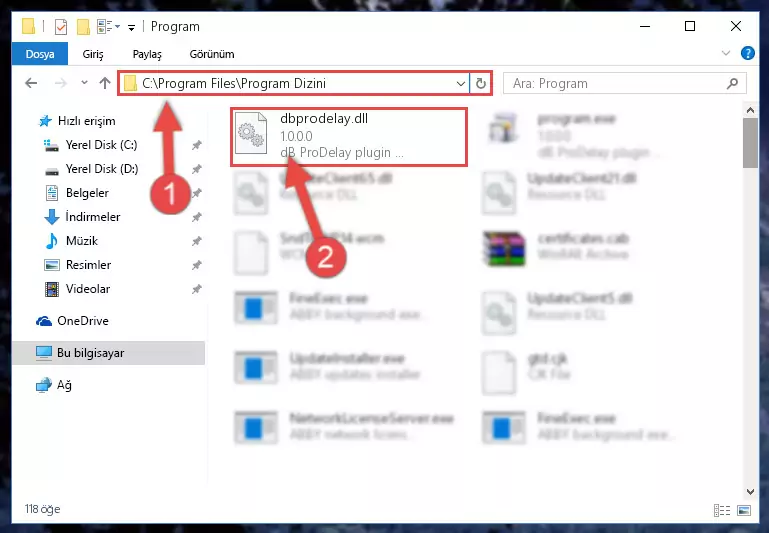Screen dimensions: 769x533
Task: Select the NetworkLicenseServer.exe file
Action: [x=345, y=427]
